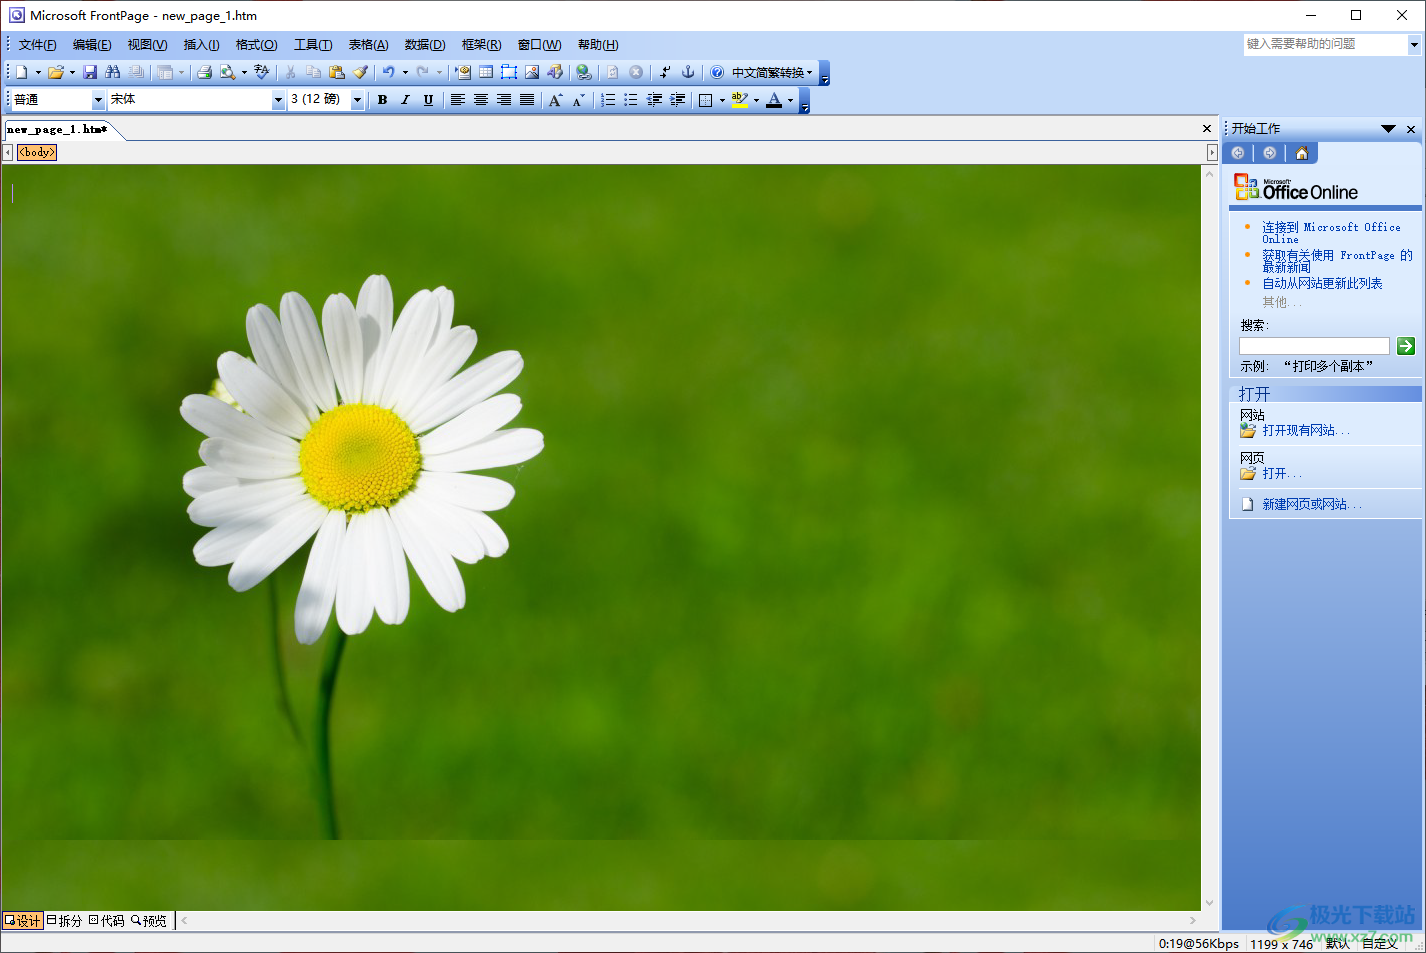Insert hyperlink with the globe chain icon
The height and width of the screenshot is (953, 1426).
584,72
